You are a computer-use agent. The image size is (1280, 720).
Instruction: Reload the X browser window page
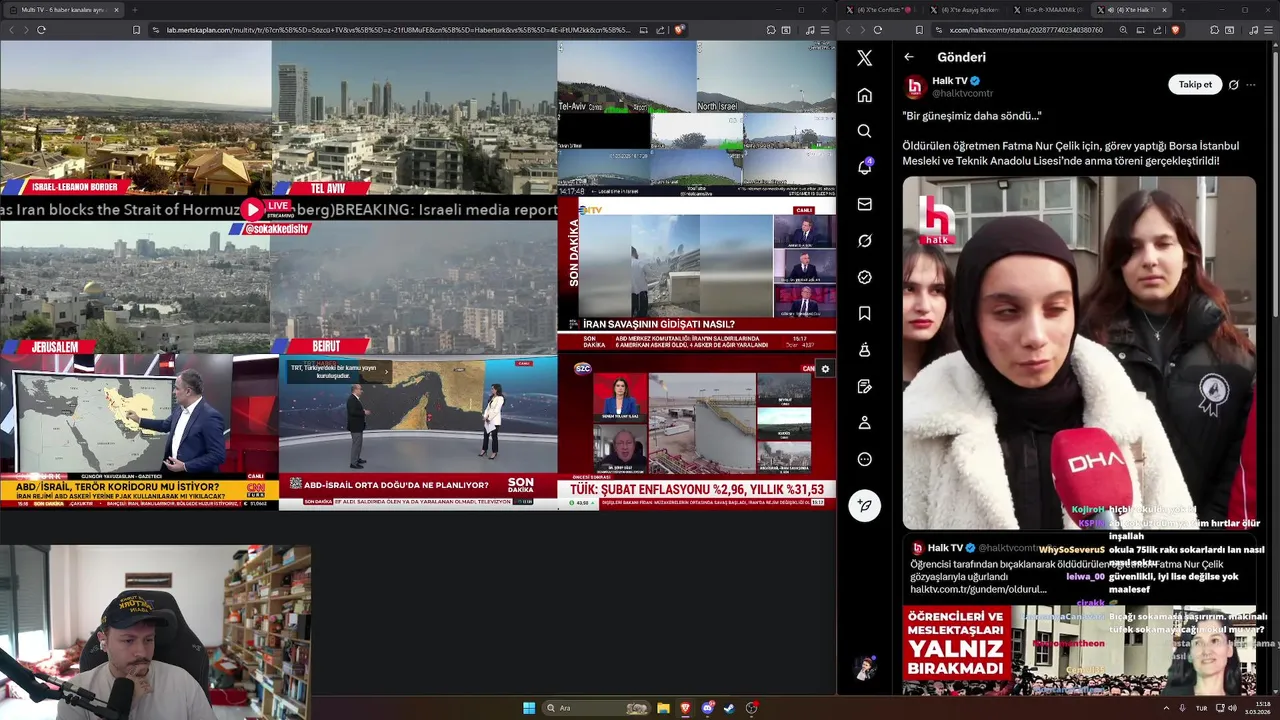[879, 30]
